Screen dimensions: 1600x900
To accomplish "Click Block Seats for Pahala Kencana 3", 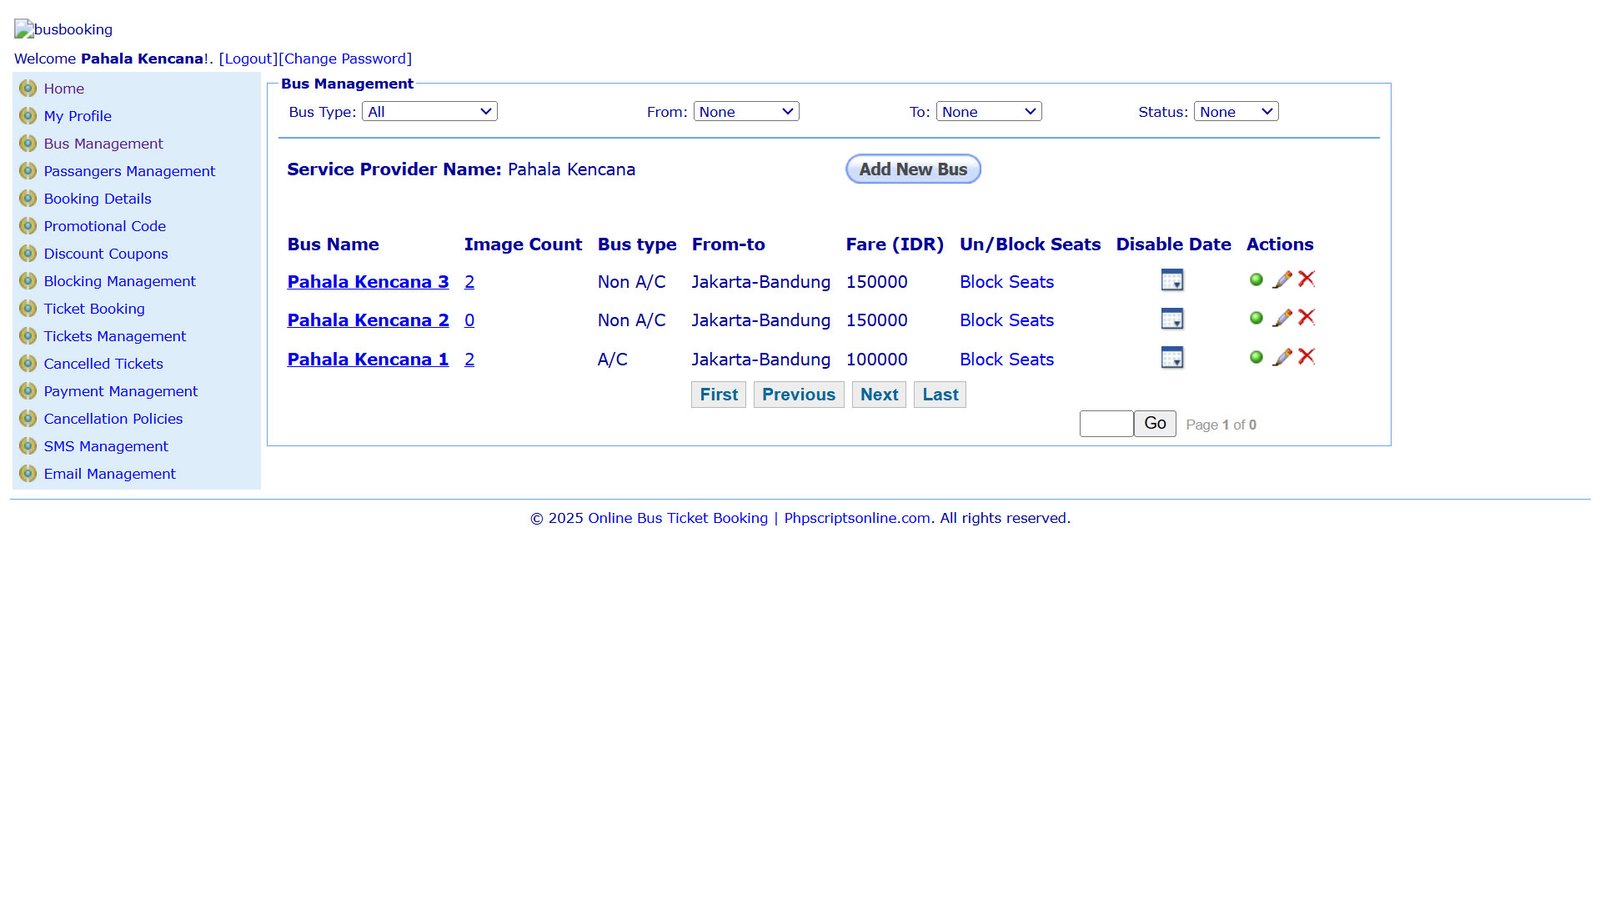I will 1007,282.
